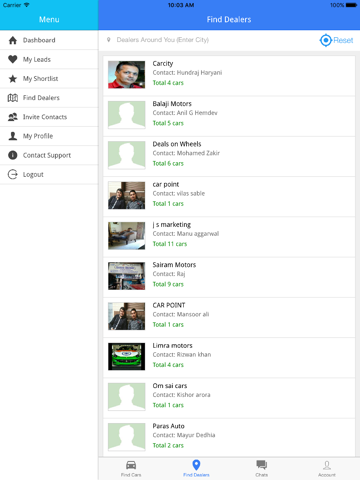Open Sairam Motors dealer name

(174, 265)
